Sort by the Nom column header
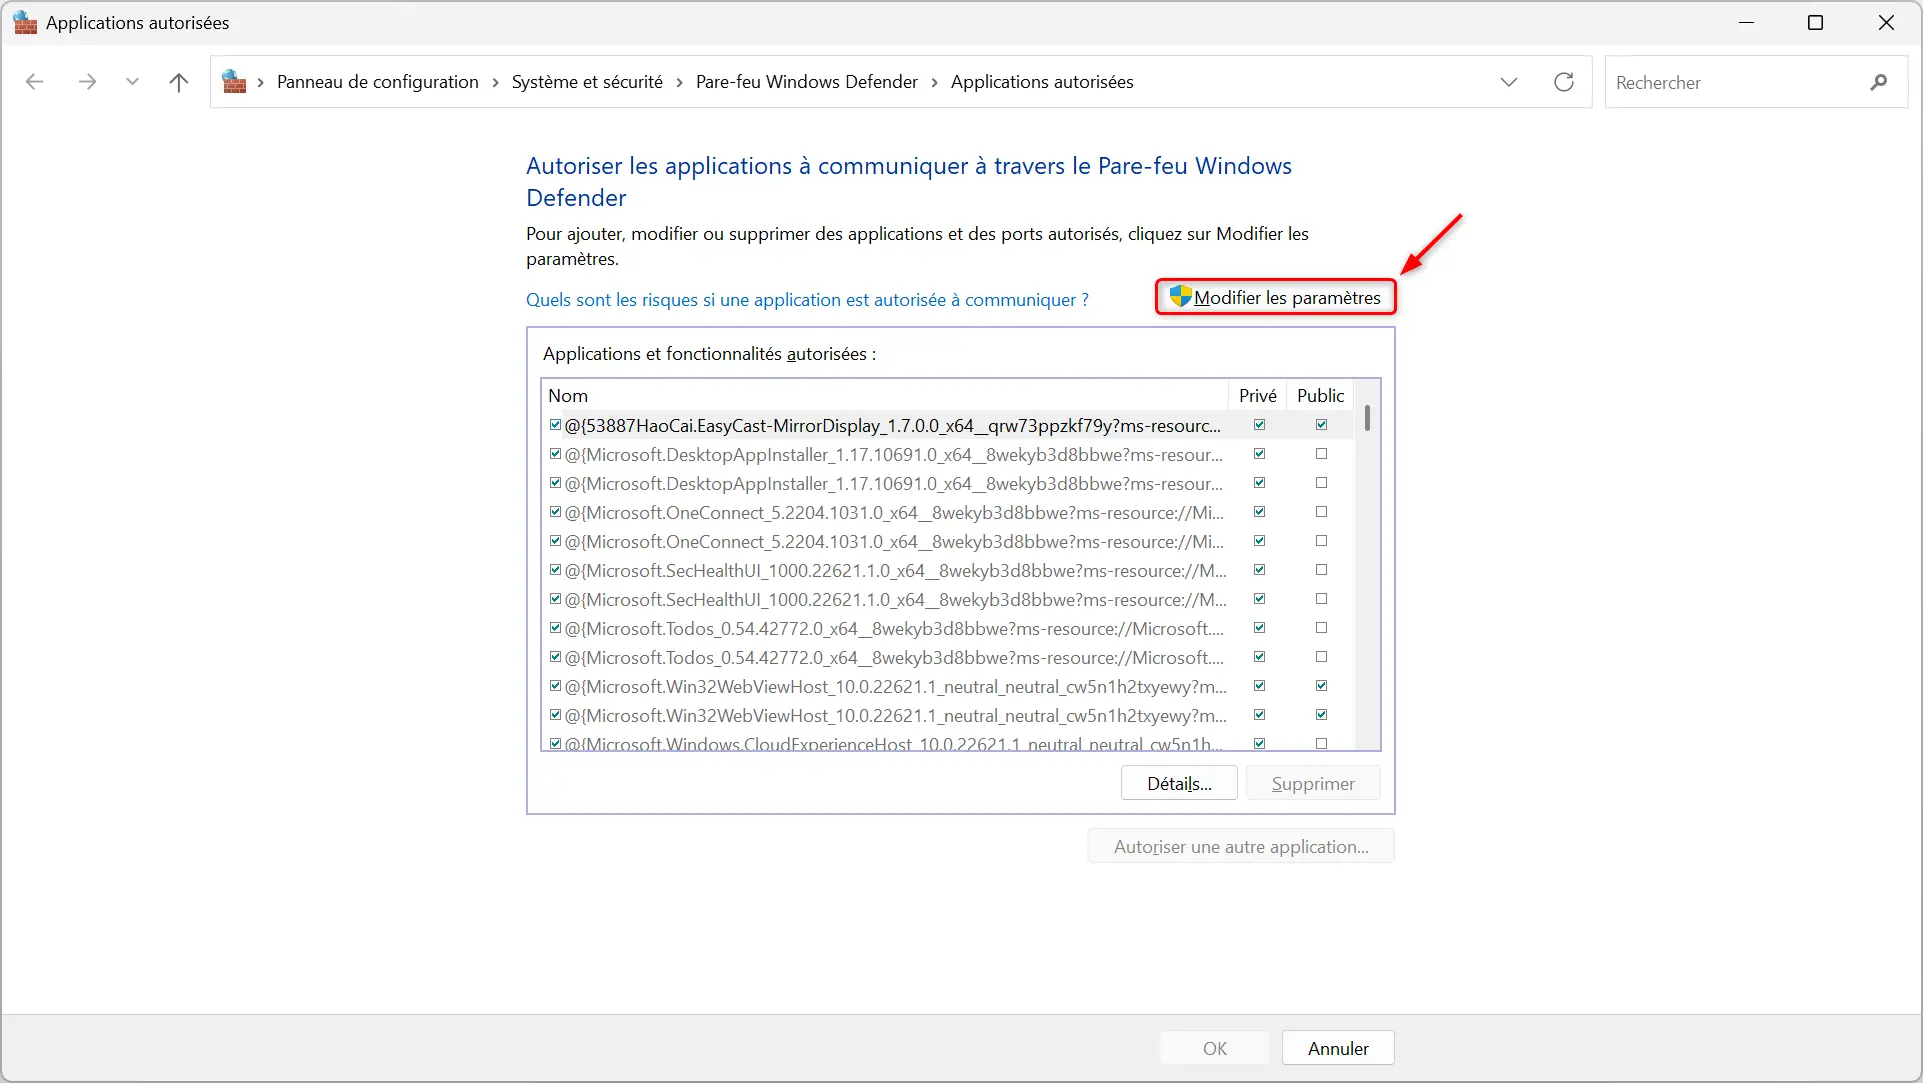Viewport: 1923px width, 1083px height. click(884, 396)
